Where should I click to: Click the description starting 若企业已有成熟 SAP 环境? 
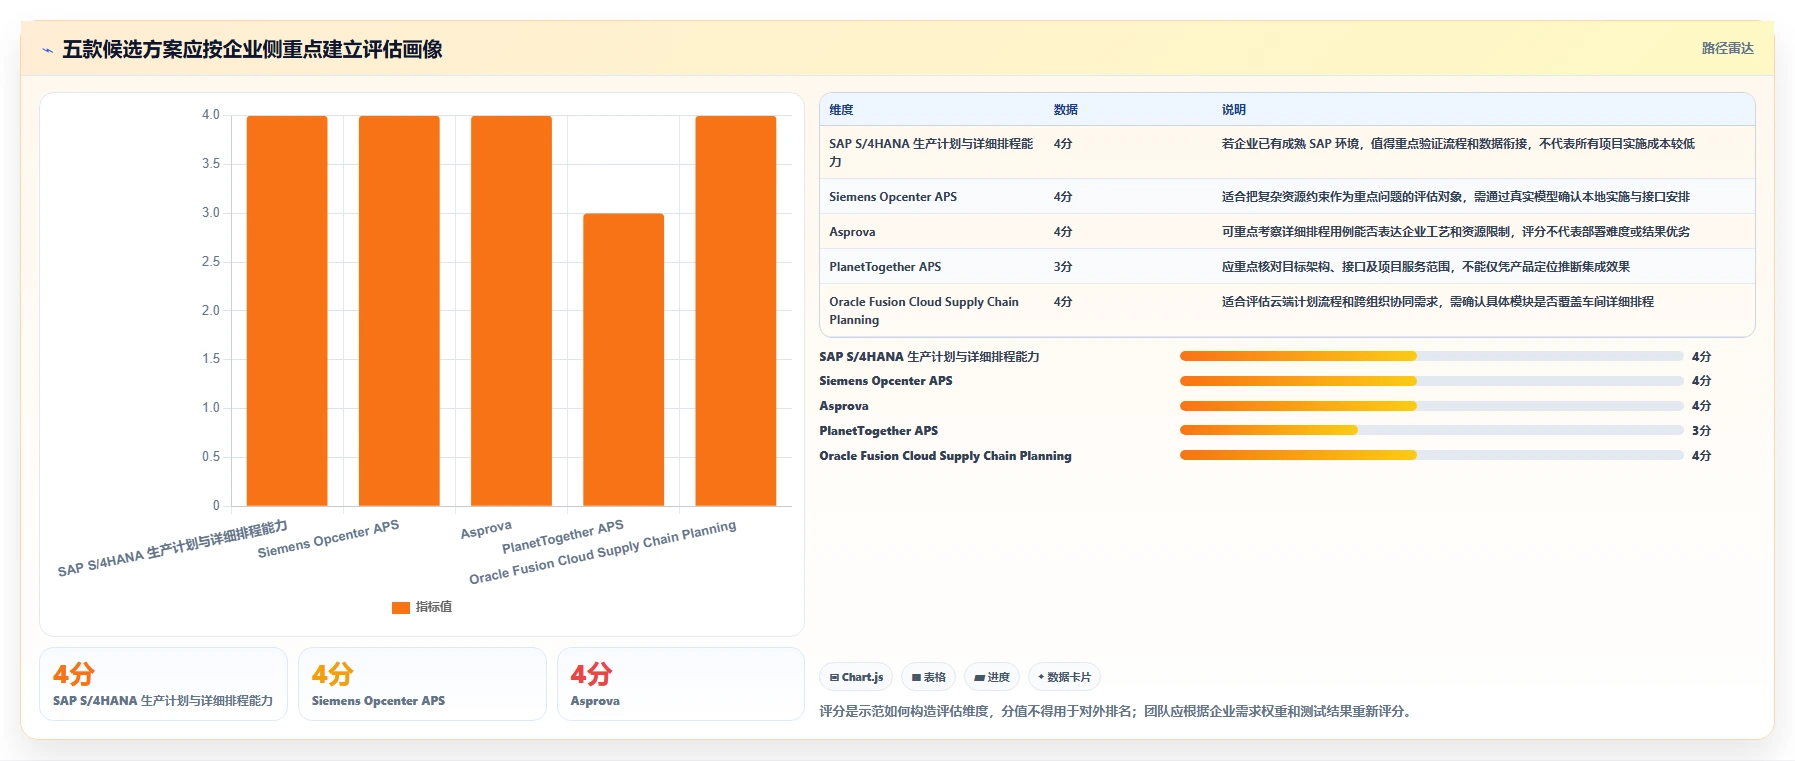coord(1458,144)
